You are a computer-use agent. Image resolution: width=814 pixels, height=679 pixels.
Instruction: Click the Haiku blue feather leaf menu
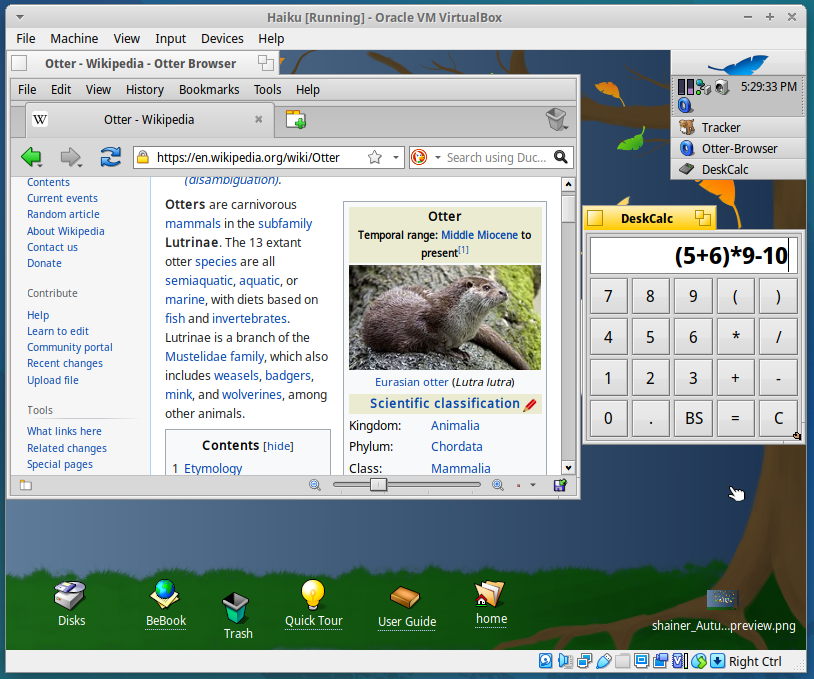click(738, 64)
